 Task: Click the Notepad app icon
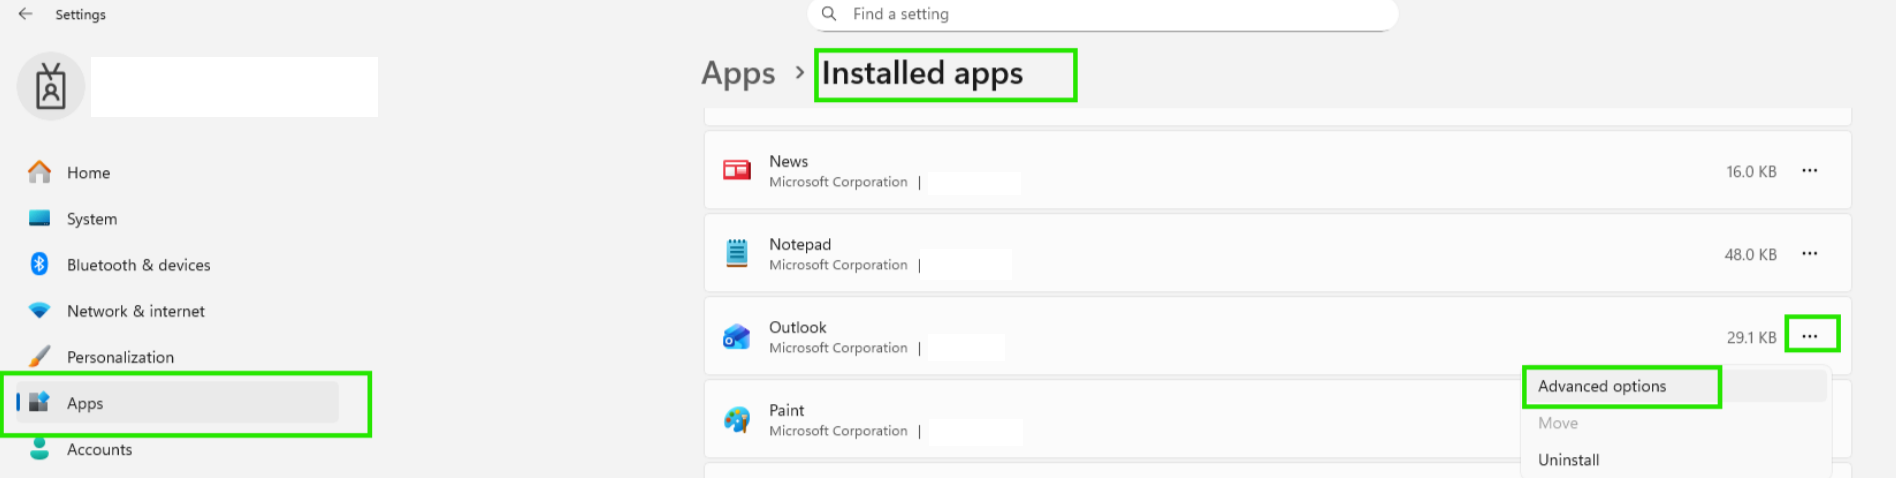coord(737,253)
